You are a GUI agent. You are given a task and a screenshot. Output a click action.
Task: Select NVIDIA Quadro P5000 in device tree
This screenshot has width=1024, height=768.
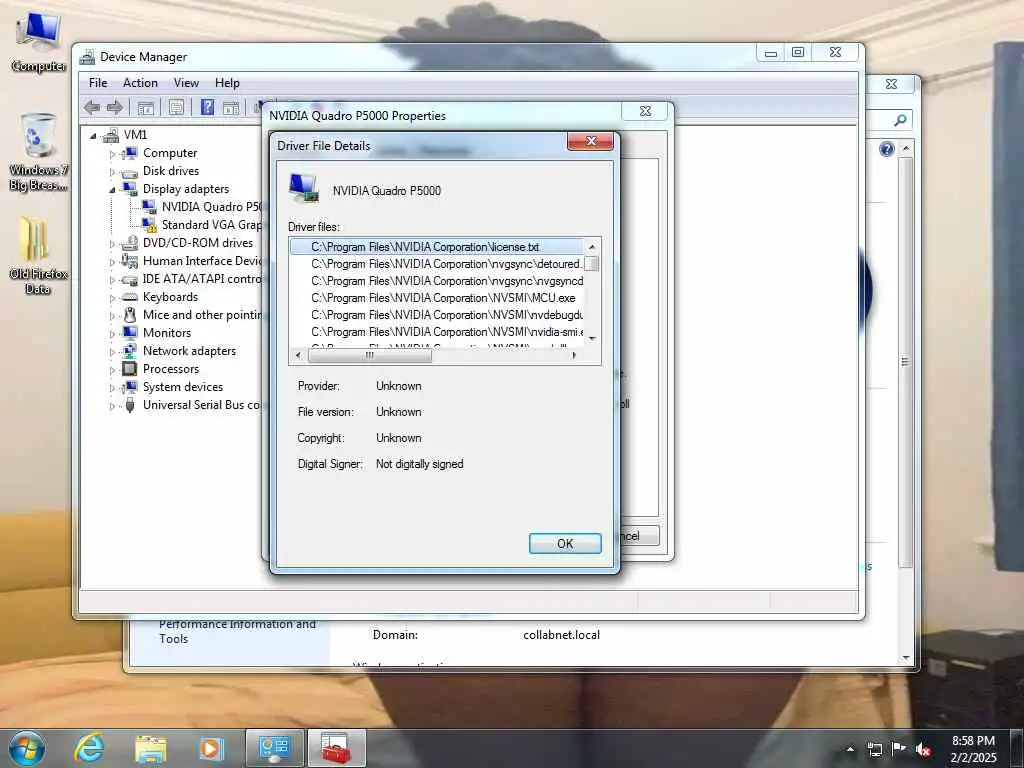pyautogui.click(x=211, y=206)
